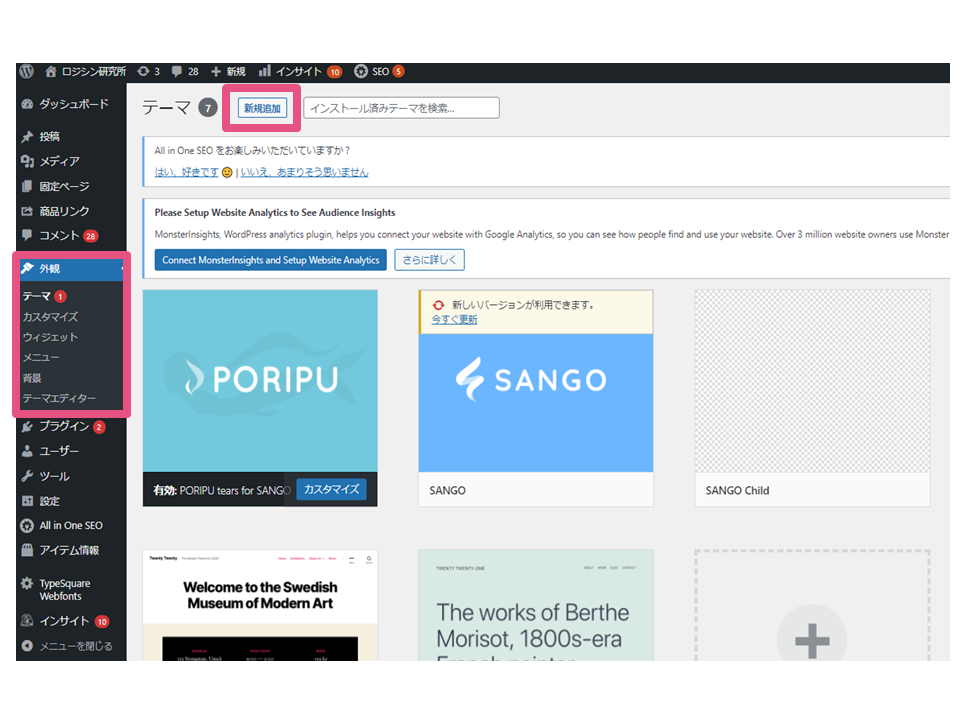Click the dashboard gauge icon in sidebar
This screenshot has height=720, width=960.
[x=27, y=104]
